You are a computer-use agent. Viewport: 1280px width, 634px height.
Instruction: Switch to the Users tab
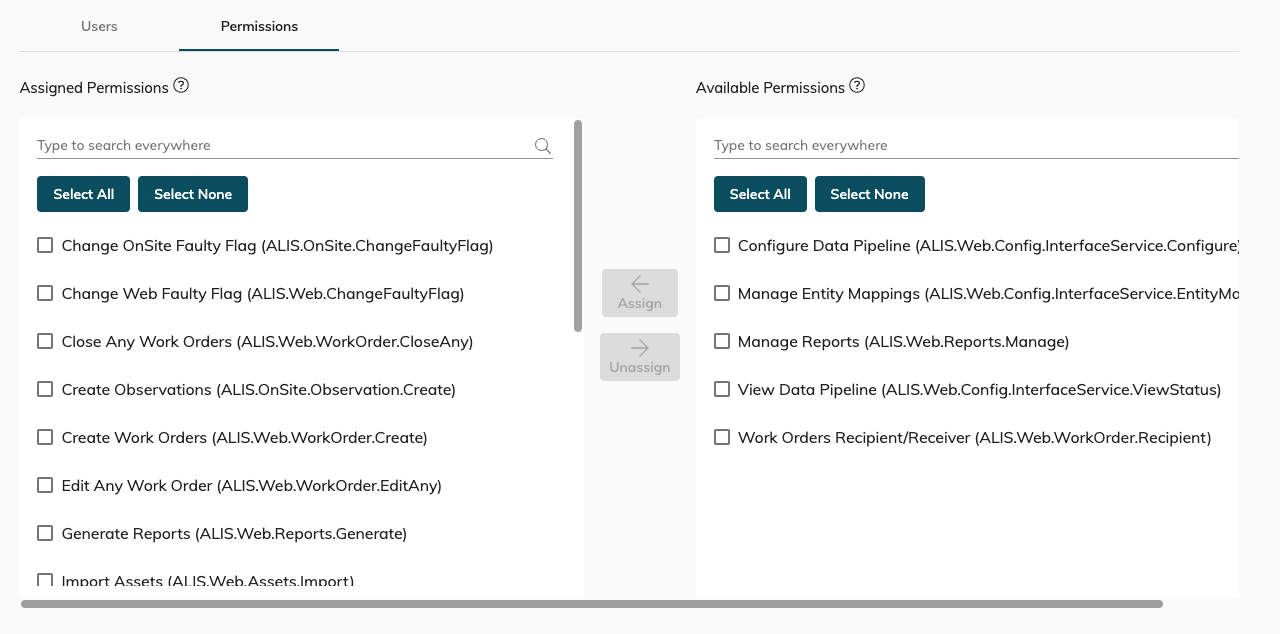[99, 26]
